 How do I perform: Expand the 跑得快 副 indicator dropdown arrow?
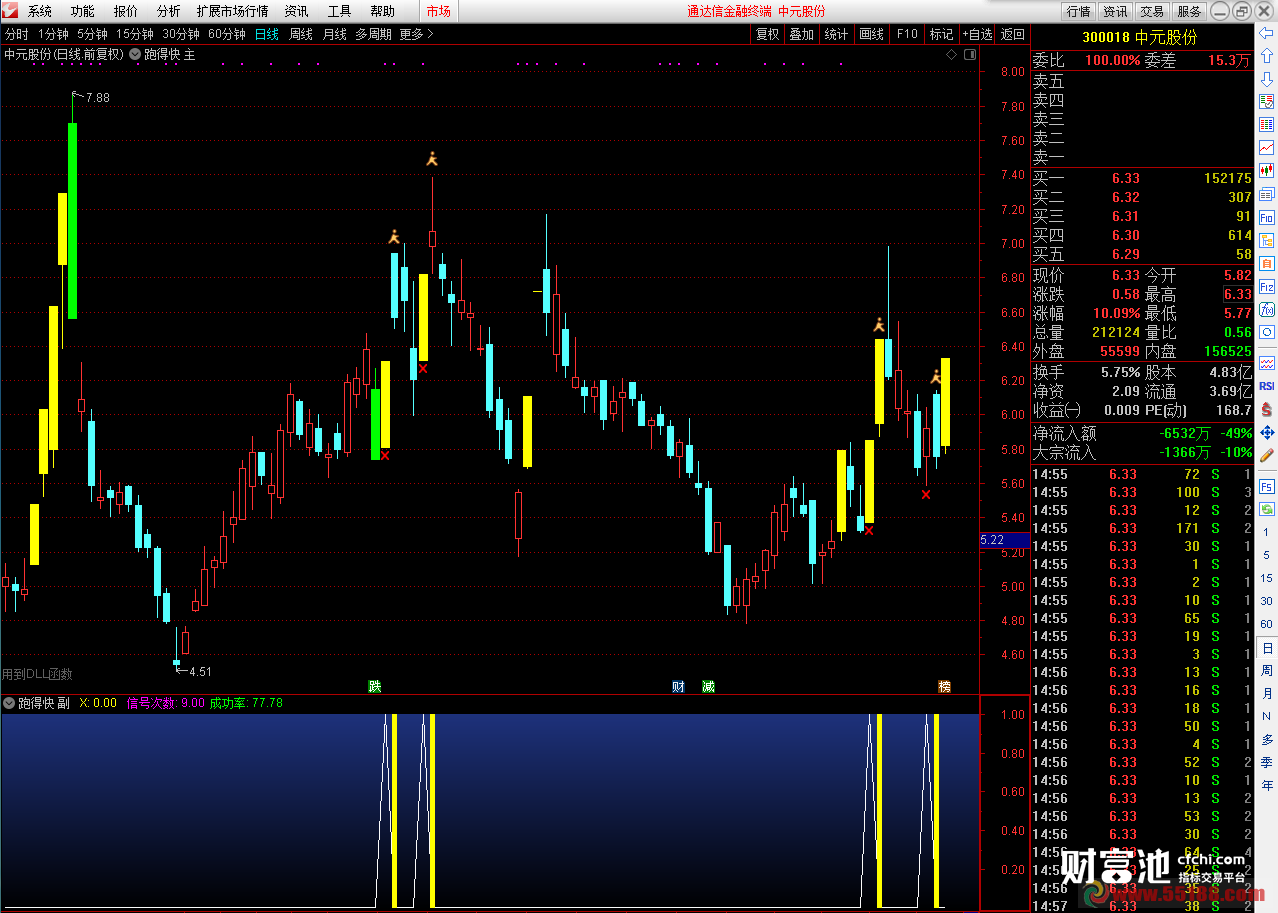[10, 703]
